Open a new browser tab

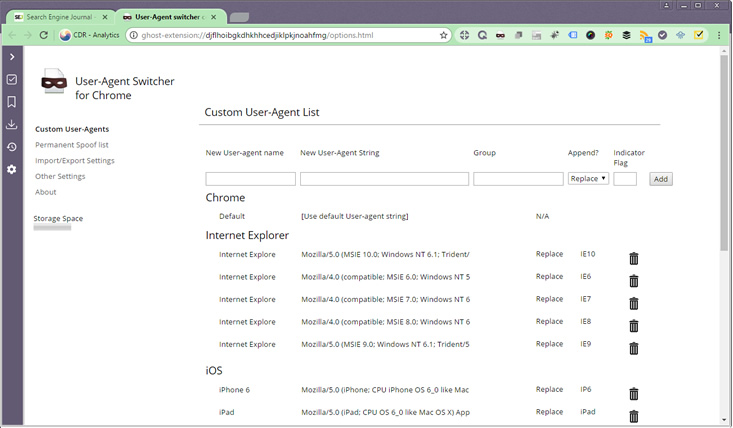point(239,17)
